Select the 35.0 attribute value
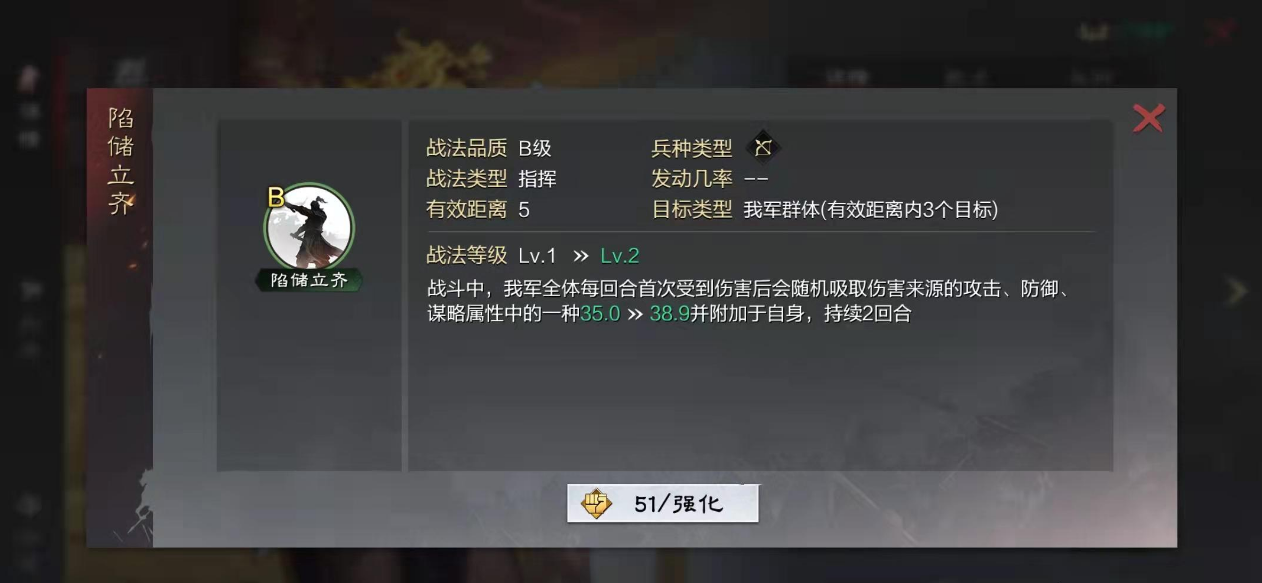Image resolution: width=1262 pixels, height=583 pixels. point(600,314)
